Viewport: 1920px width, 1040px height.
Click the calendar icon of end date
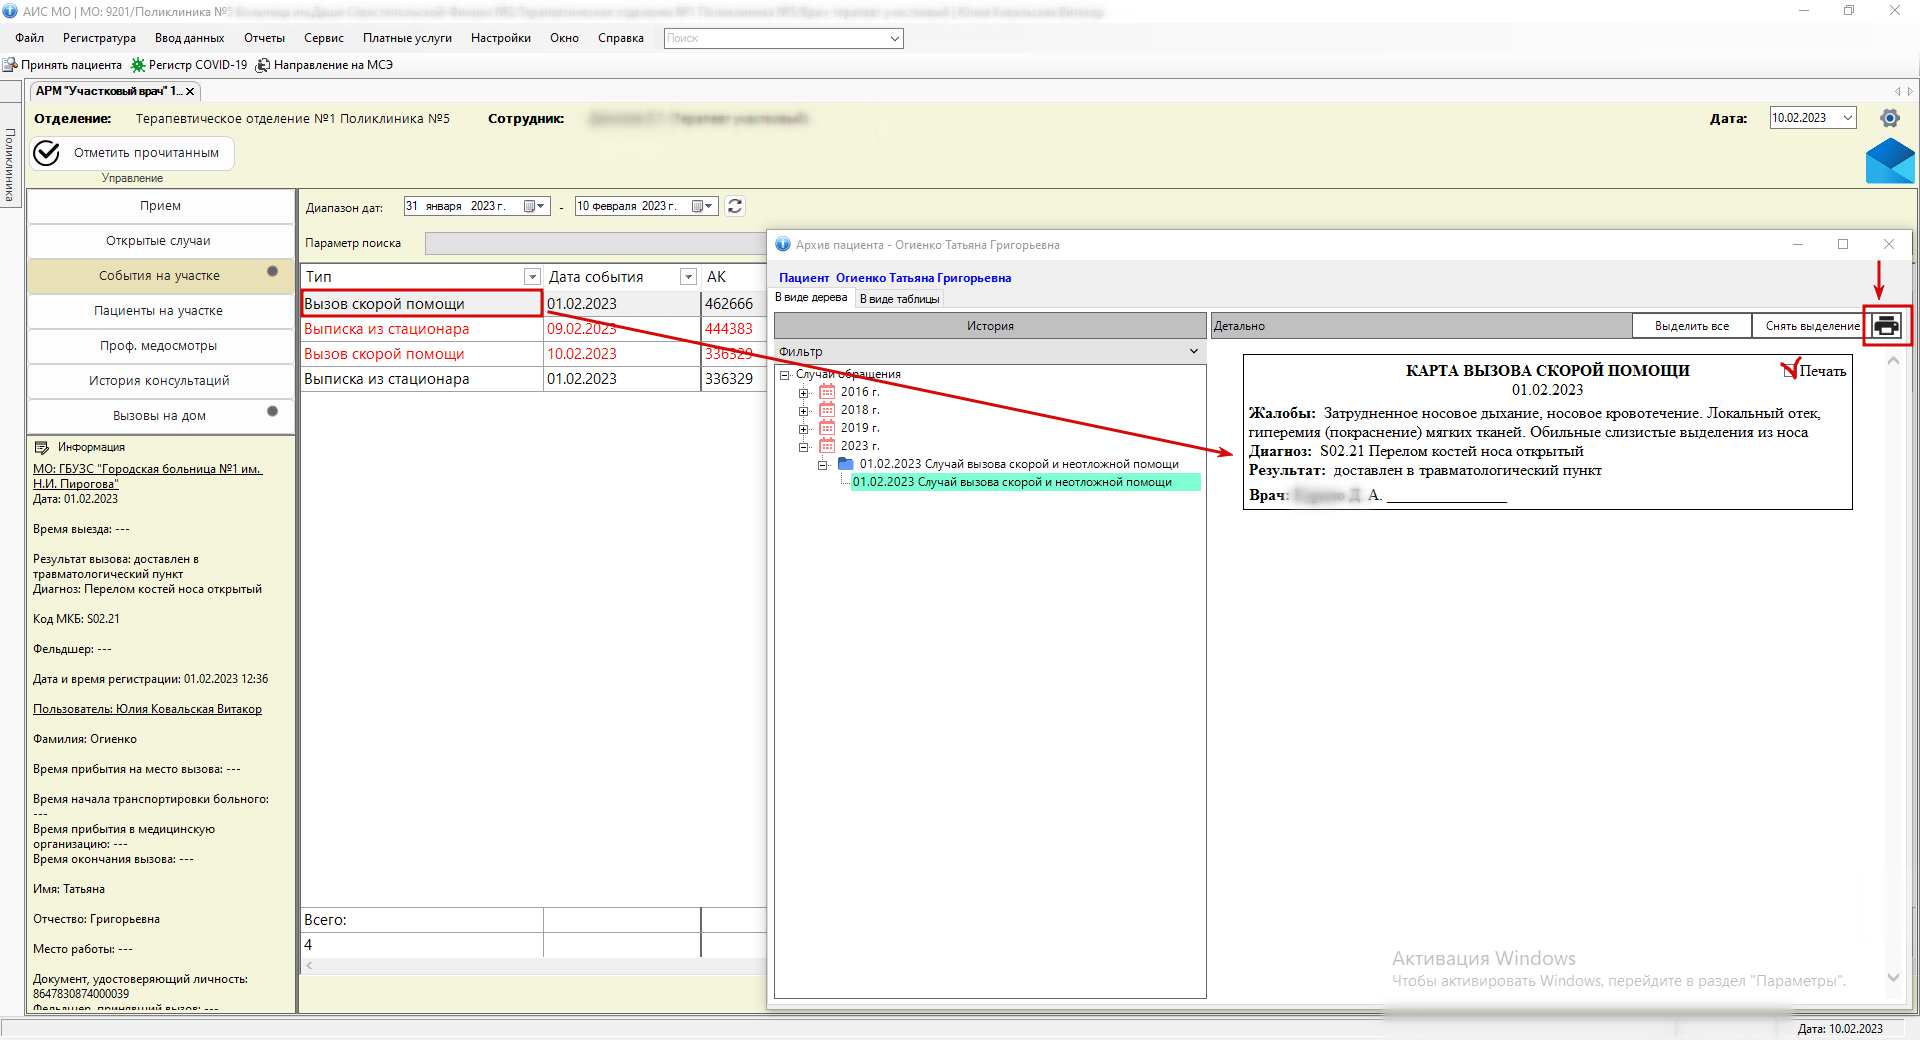tap(699, 206)
